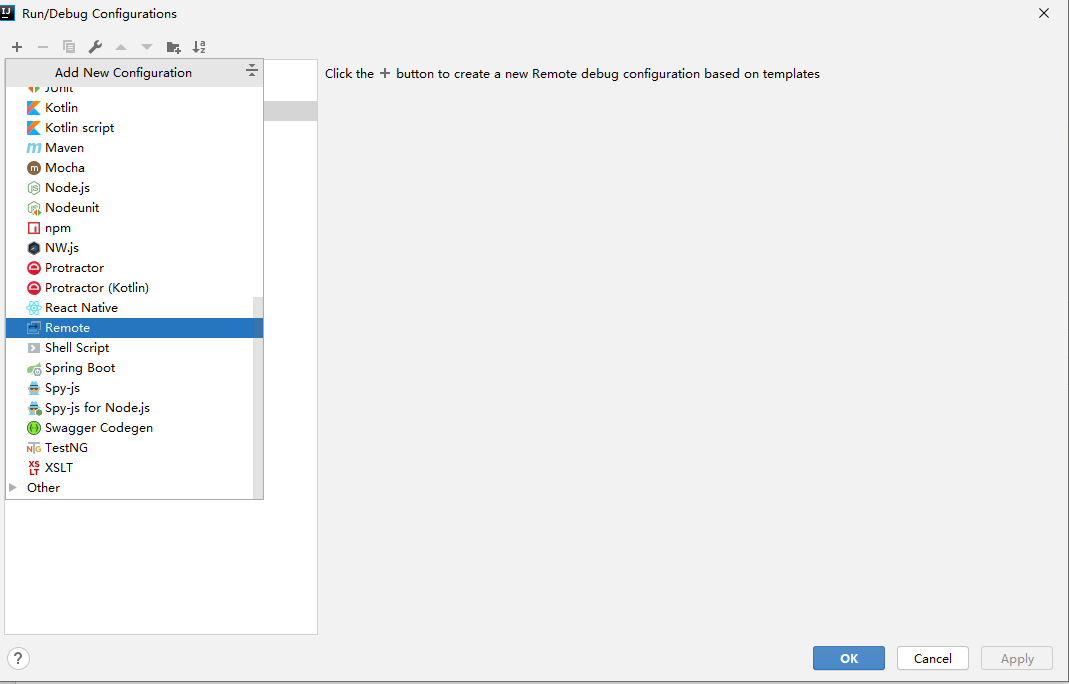This screenshot has height=684, width=1069.
Task: Pick Nodeunit from the list
Action: [x=134, y=207]
